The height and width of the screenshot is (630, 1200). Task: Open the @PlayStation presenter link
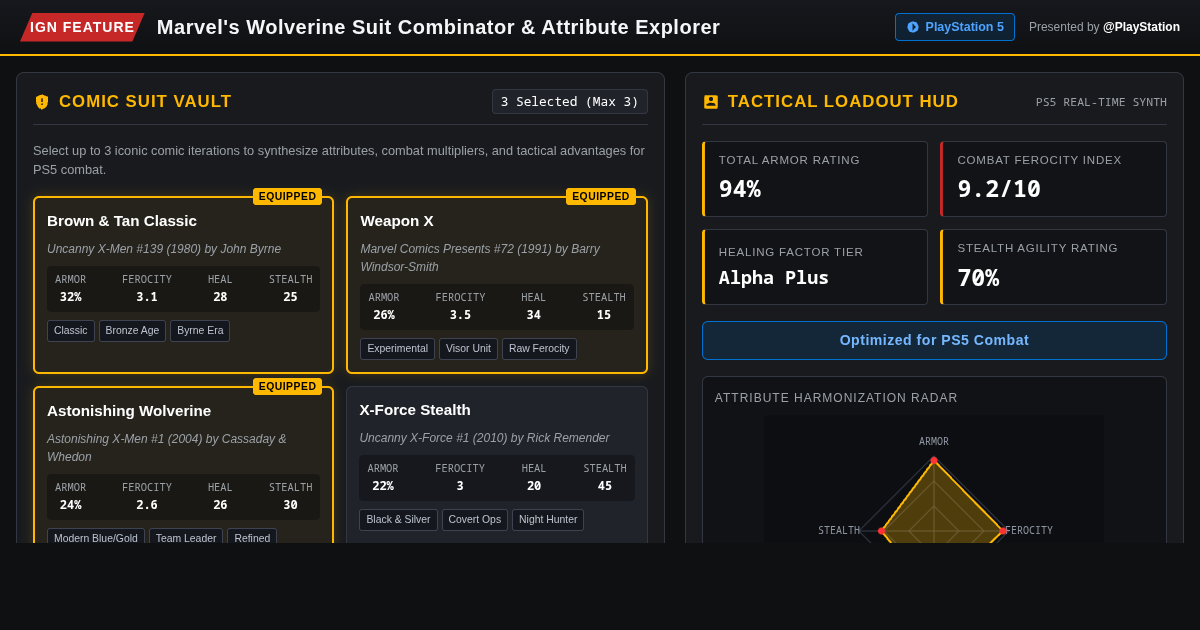[1141, 27]
